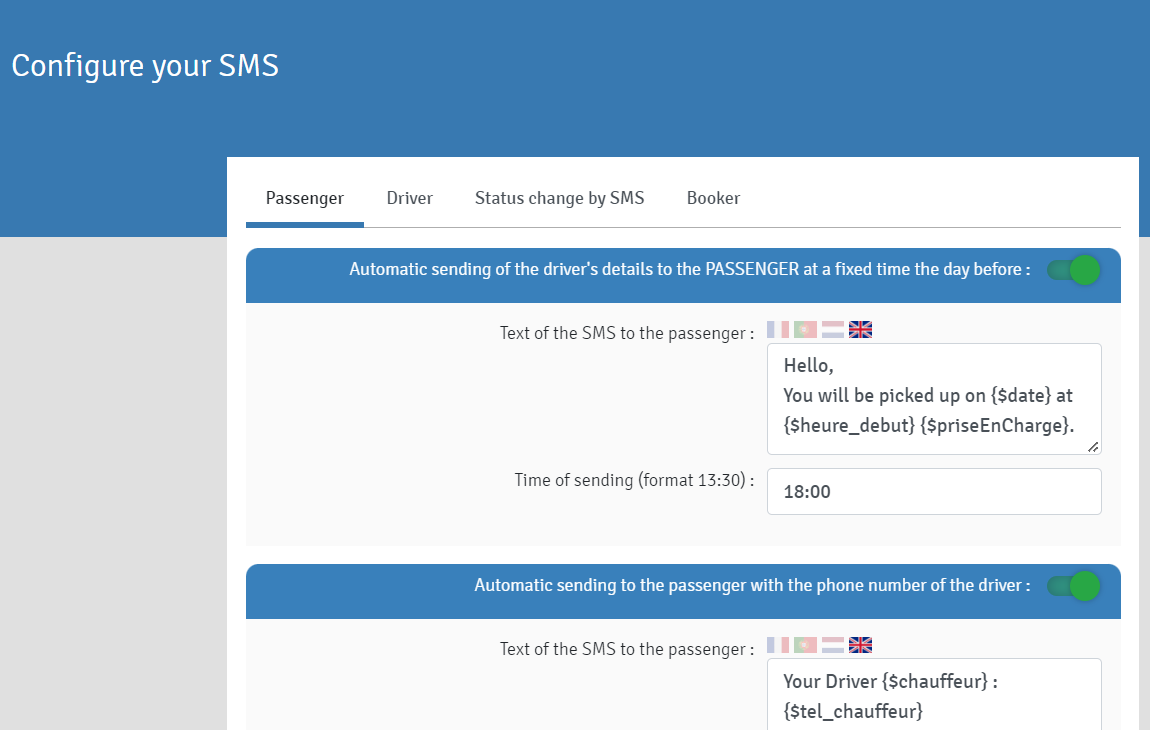Select Portuguese flag for day-before SMS text
The image size is (1150, 730).
pos(805,329)
